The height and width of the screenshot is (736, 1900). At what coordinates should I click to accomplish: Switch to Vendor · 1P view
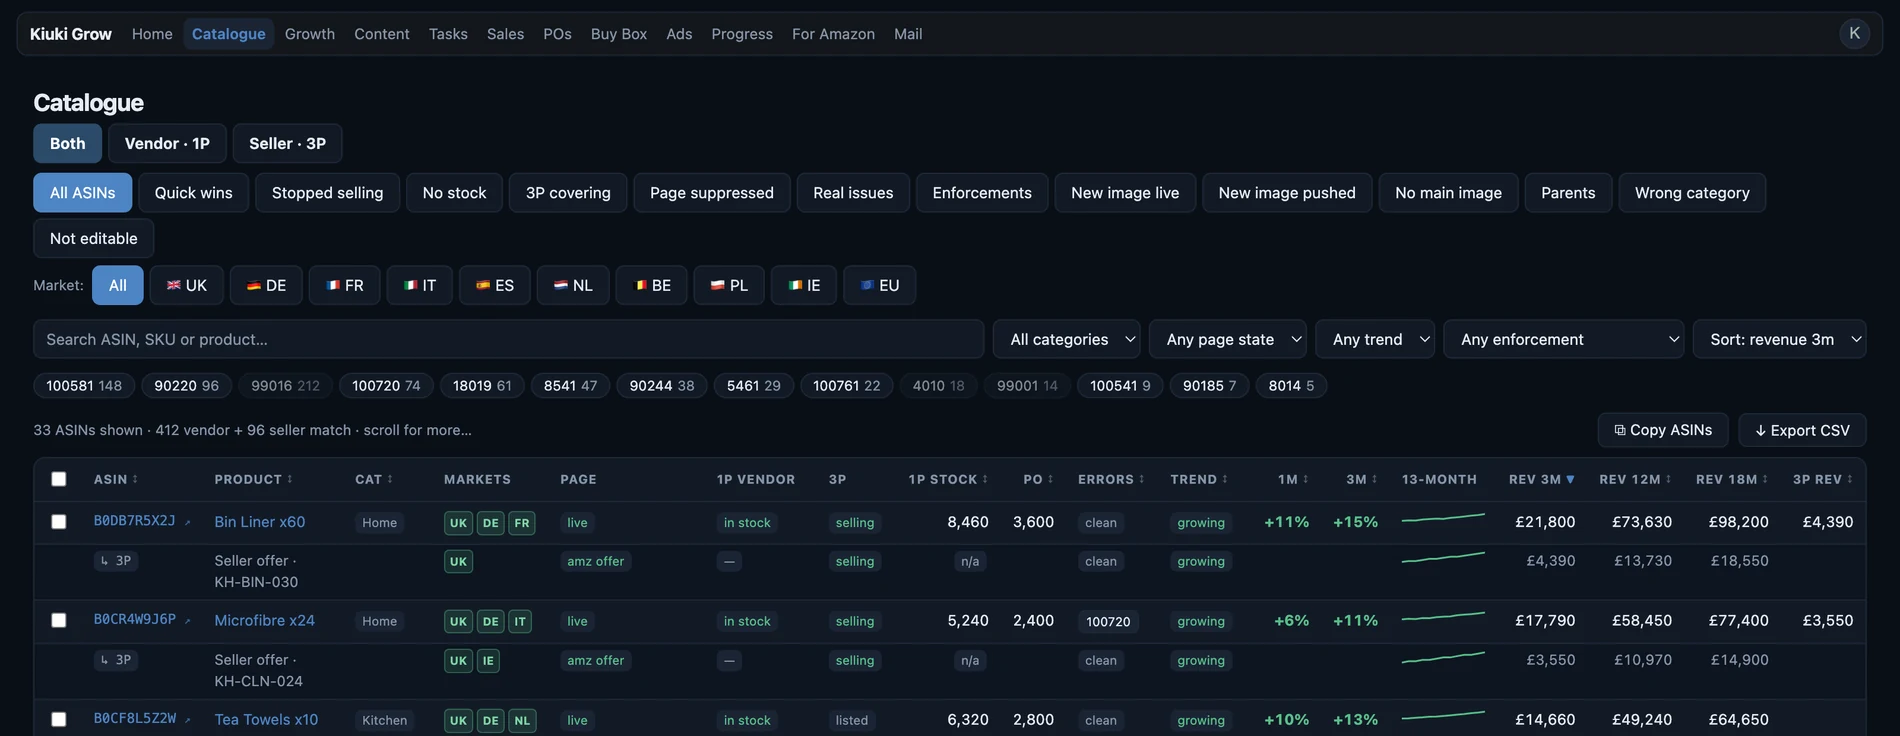coord(167,143)
